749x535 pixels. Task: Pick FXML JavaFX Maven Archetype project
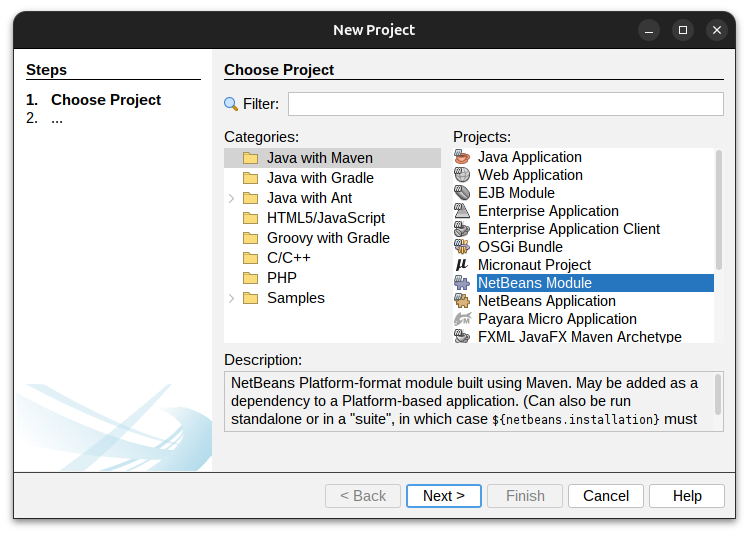(x=579, y=337)
